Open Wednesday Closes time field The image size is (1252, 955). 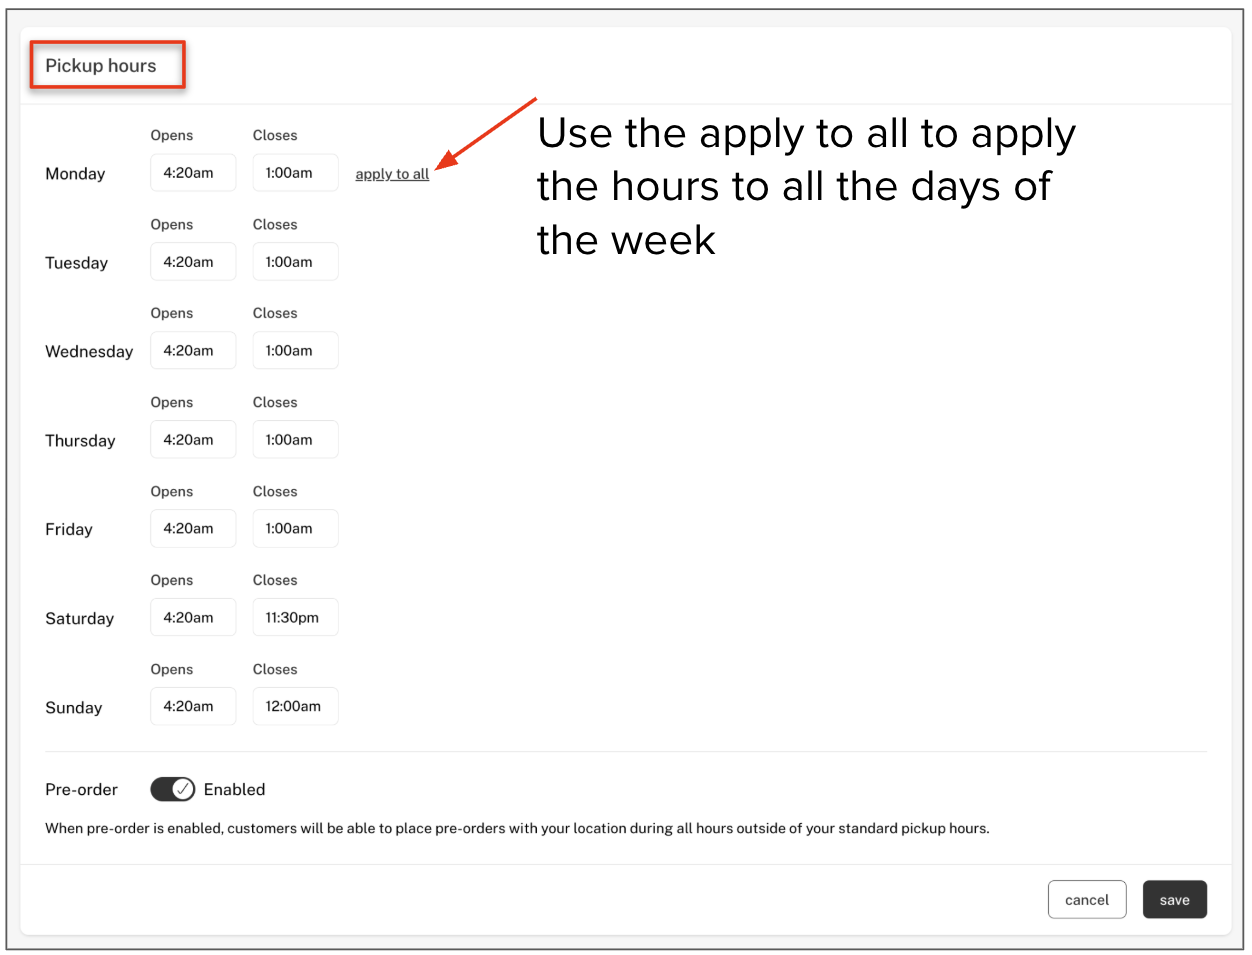click(x=295, y=350)
